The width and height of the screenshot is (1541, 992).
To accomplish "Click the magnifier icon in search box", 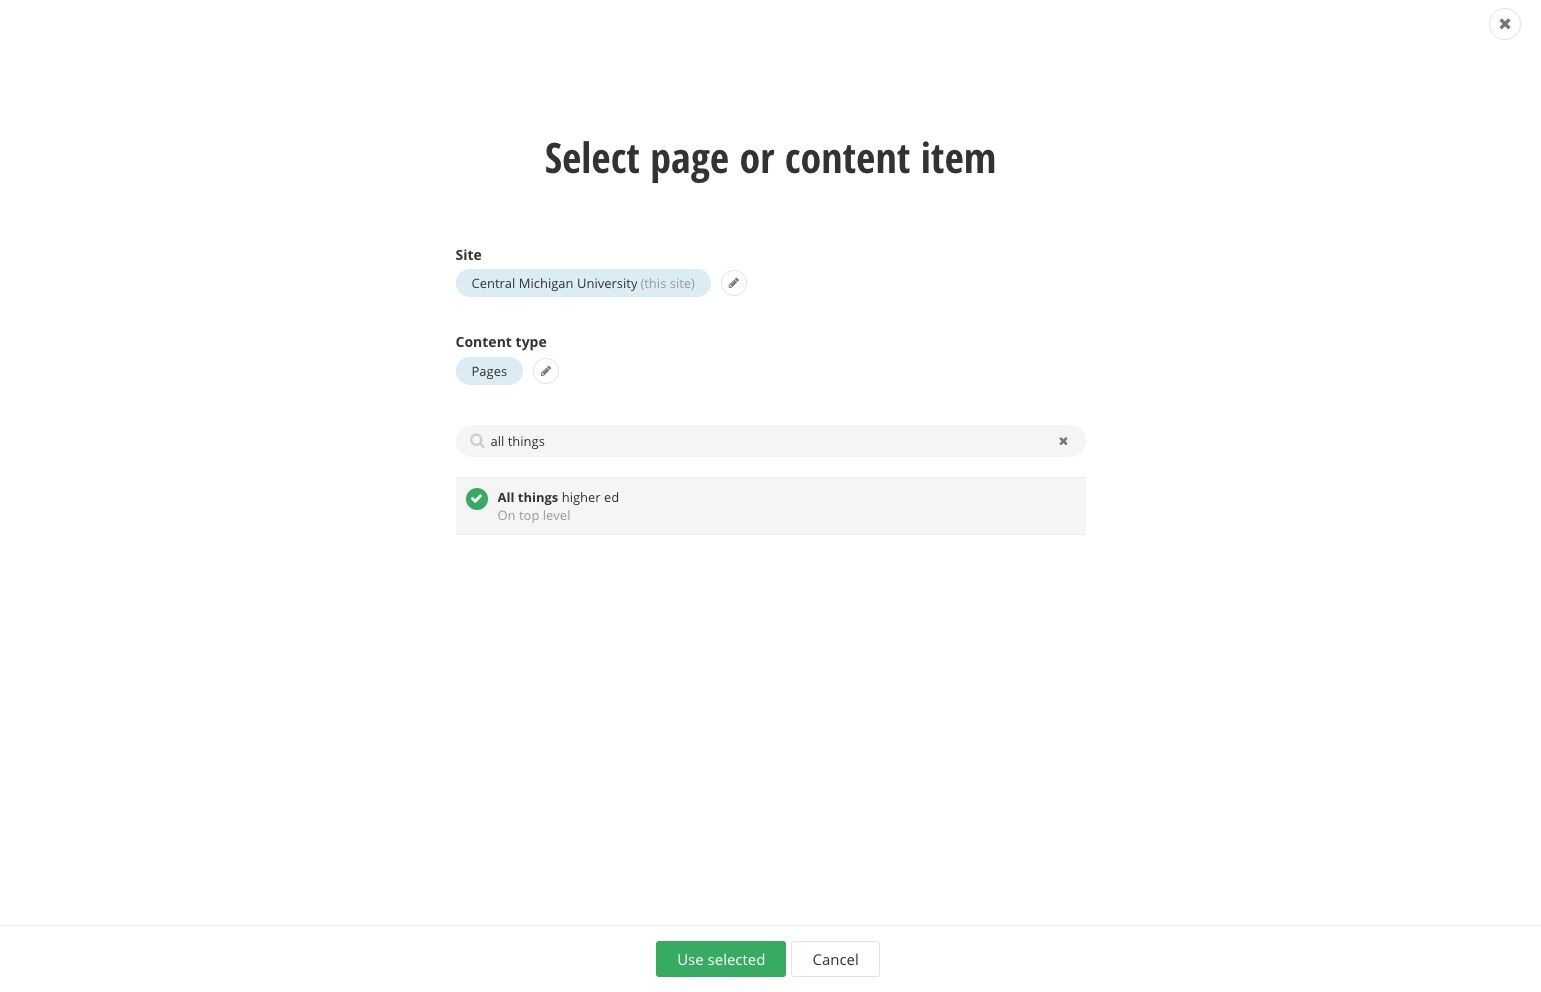I will [477, 441].
